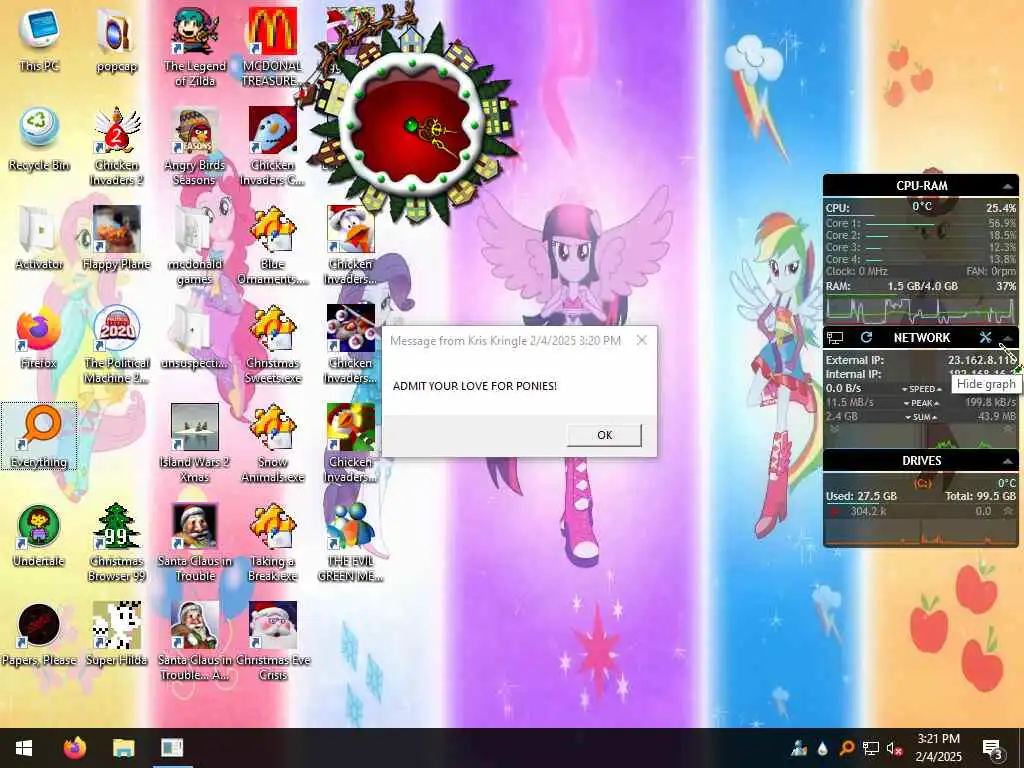1024x768 pixels.
Task: Click OK in Kris Kringle message
Action: pos(604,435)
